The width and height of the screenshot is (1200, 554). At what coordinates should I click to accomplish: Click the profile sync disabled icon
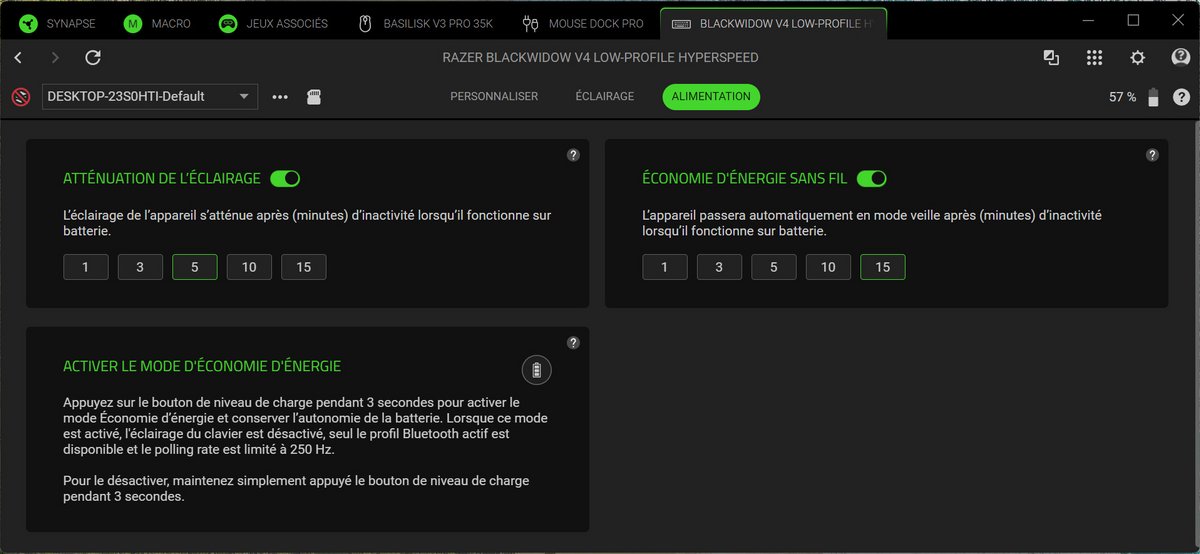click(x=20, y=97)
